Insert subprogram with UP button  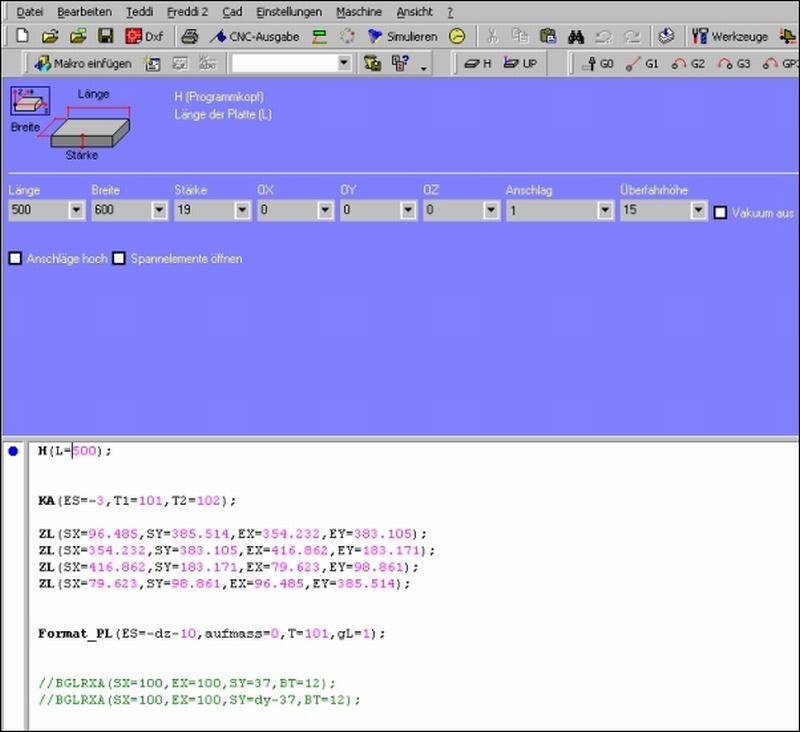(x=520, y=64)
